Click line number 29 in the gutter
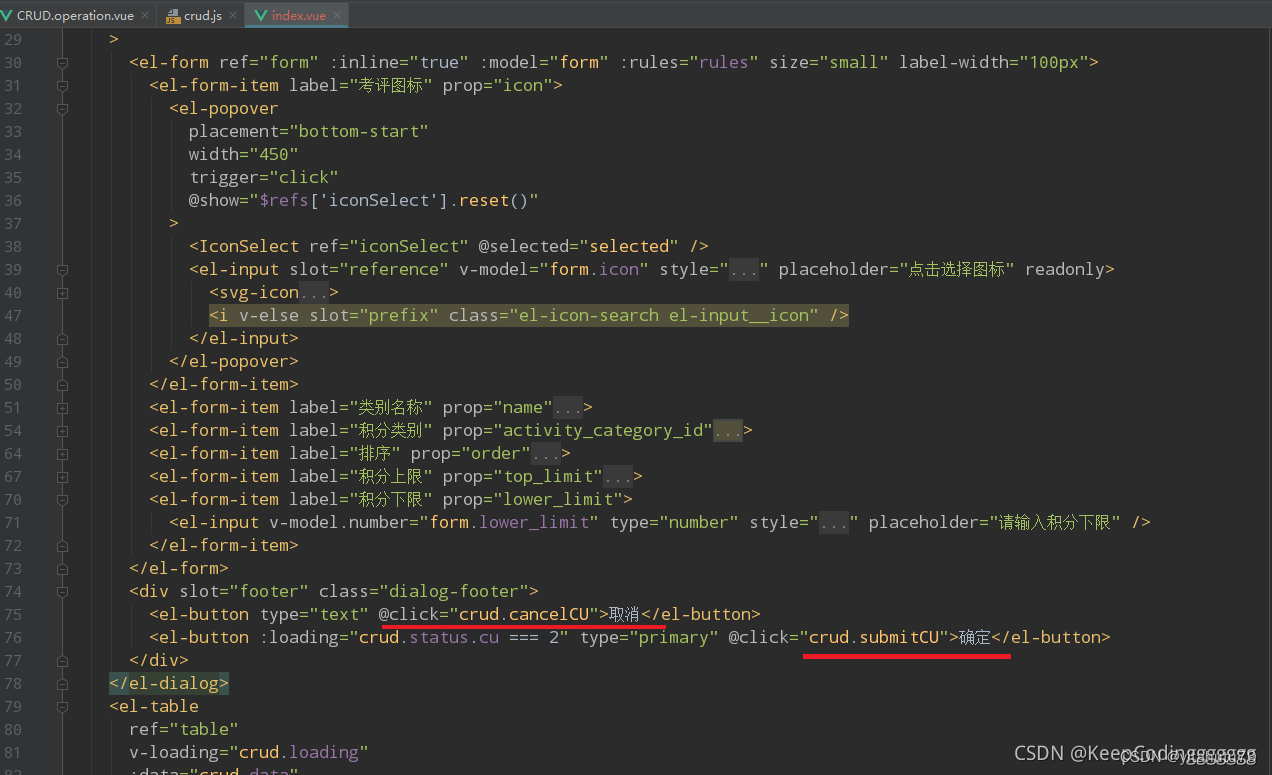1272x775 pixels. point(12,39)
